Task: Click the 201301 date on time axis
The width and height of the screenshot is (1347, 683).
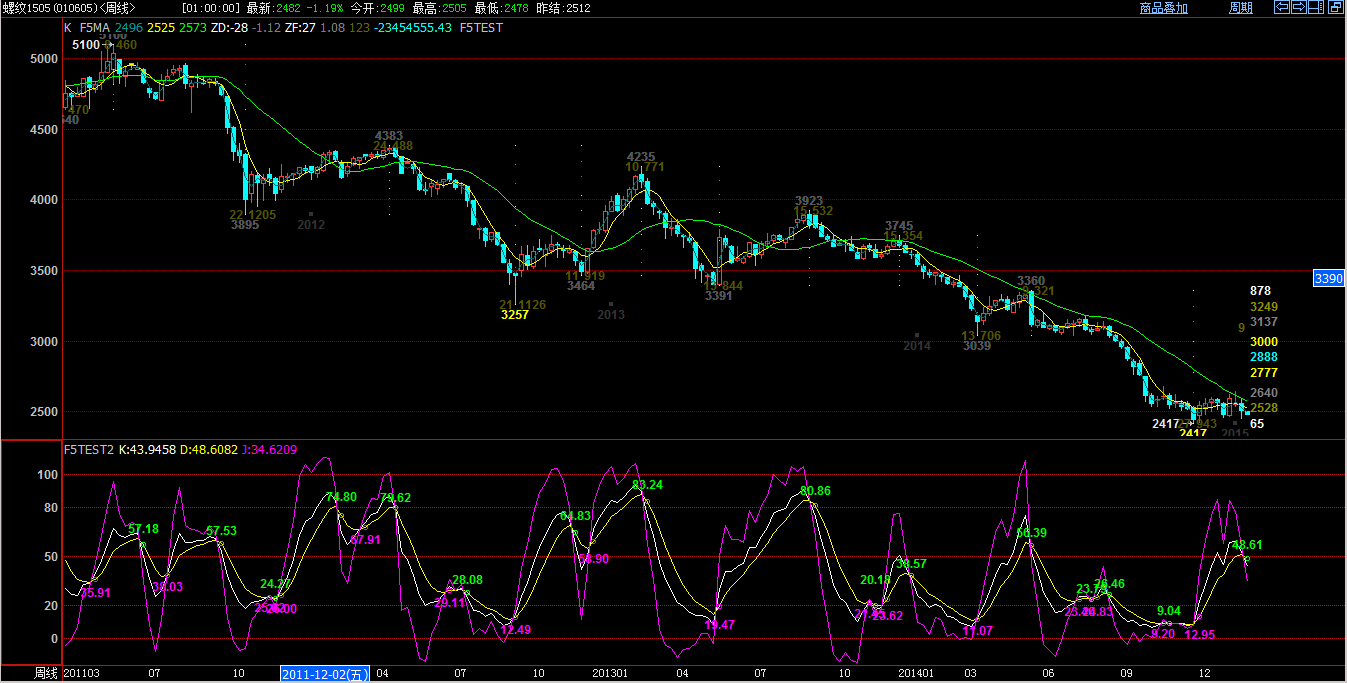Action: click(610, 674)
